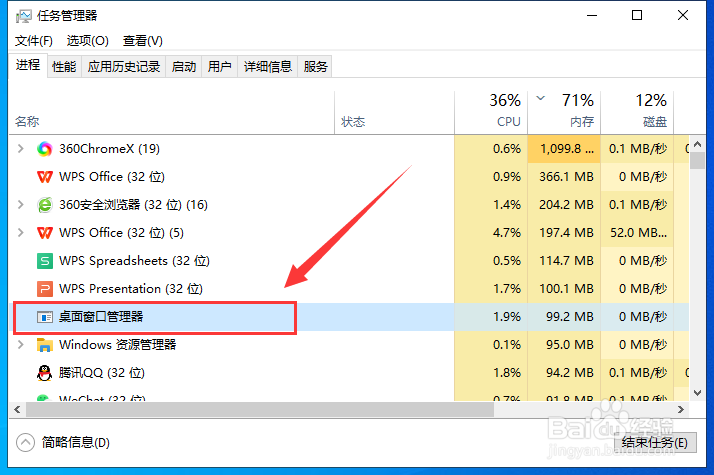The height and width of the screenshot is (475, 714).
Task: Switch to the 启动 tab
Action: (184, 67)
